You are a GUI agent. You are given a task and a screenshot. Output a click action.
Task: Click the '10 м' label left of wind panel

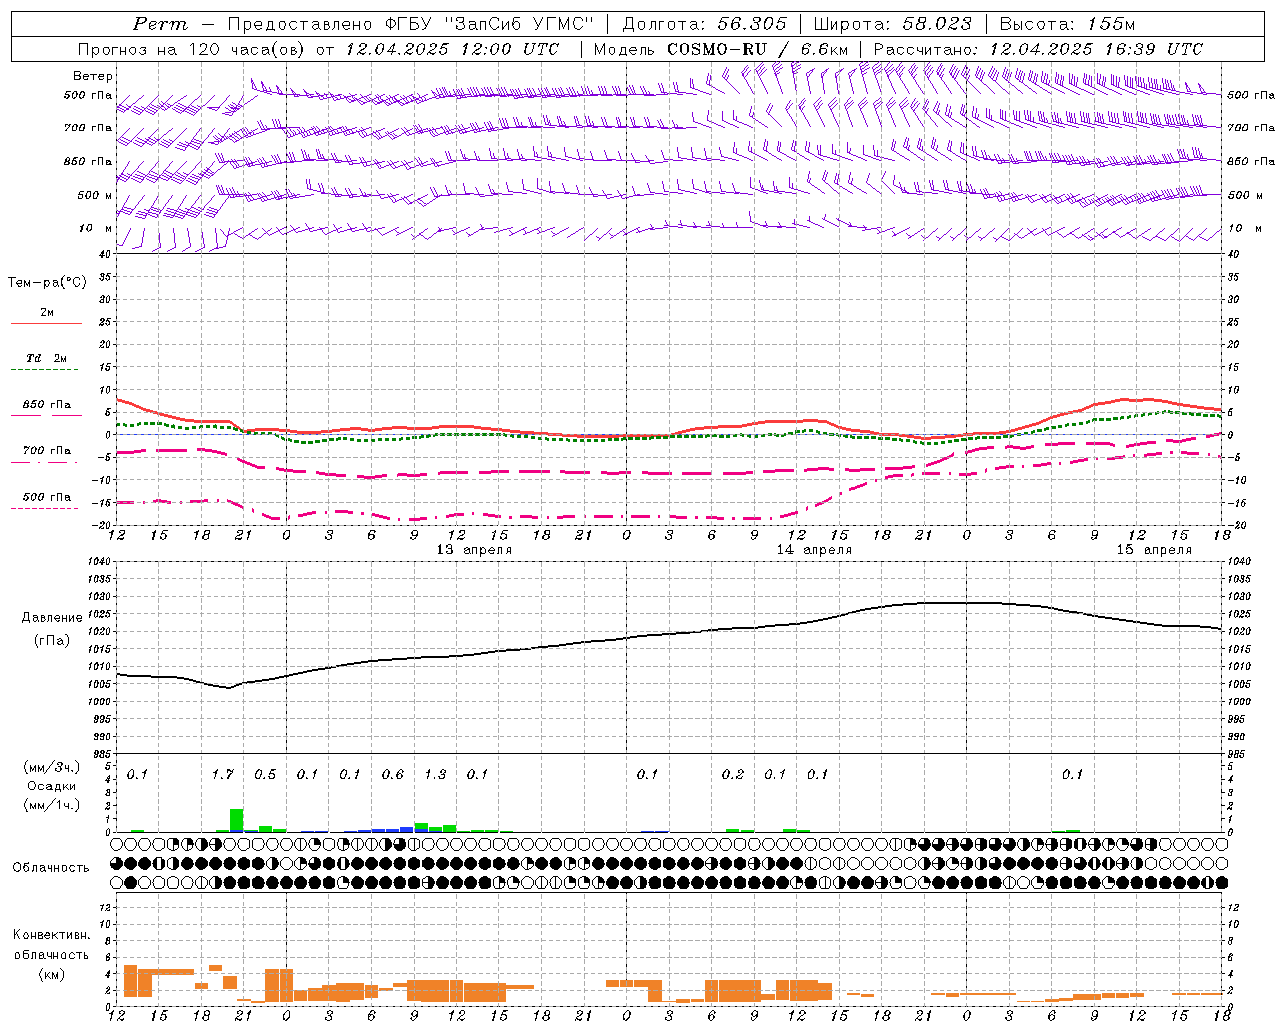[95, 229]
